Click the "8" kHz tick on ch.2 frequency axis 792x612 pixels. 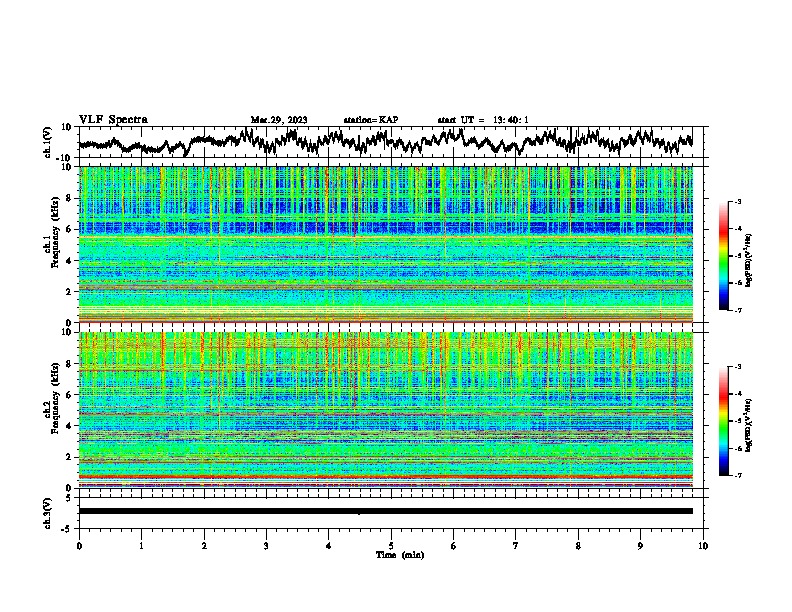(70, 364)
